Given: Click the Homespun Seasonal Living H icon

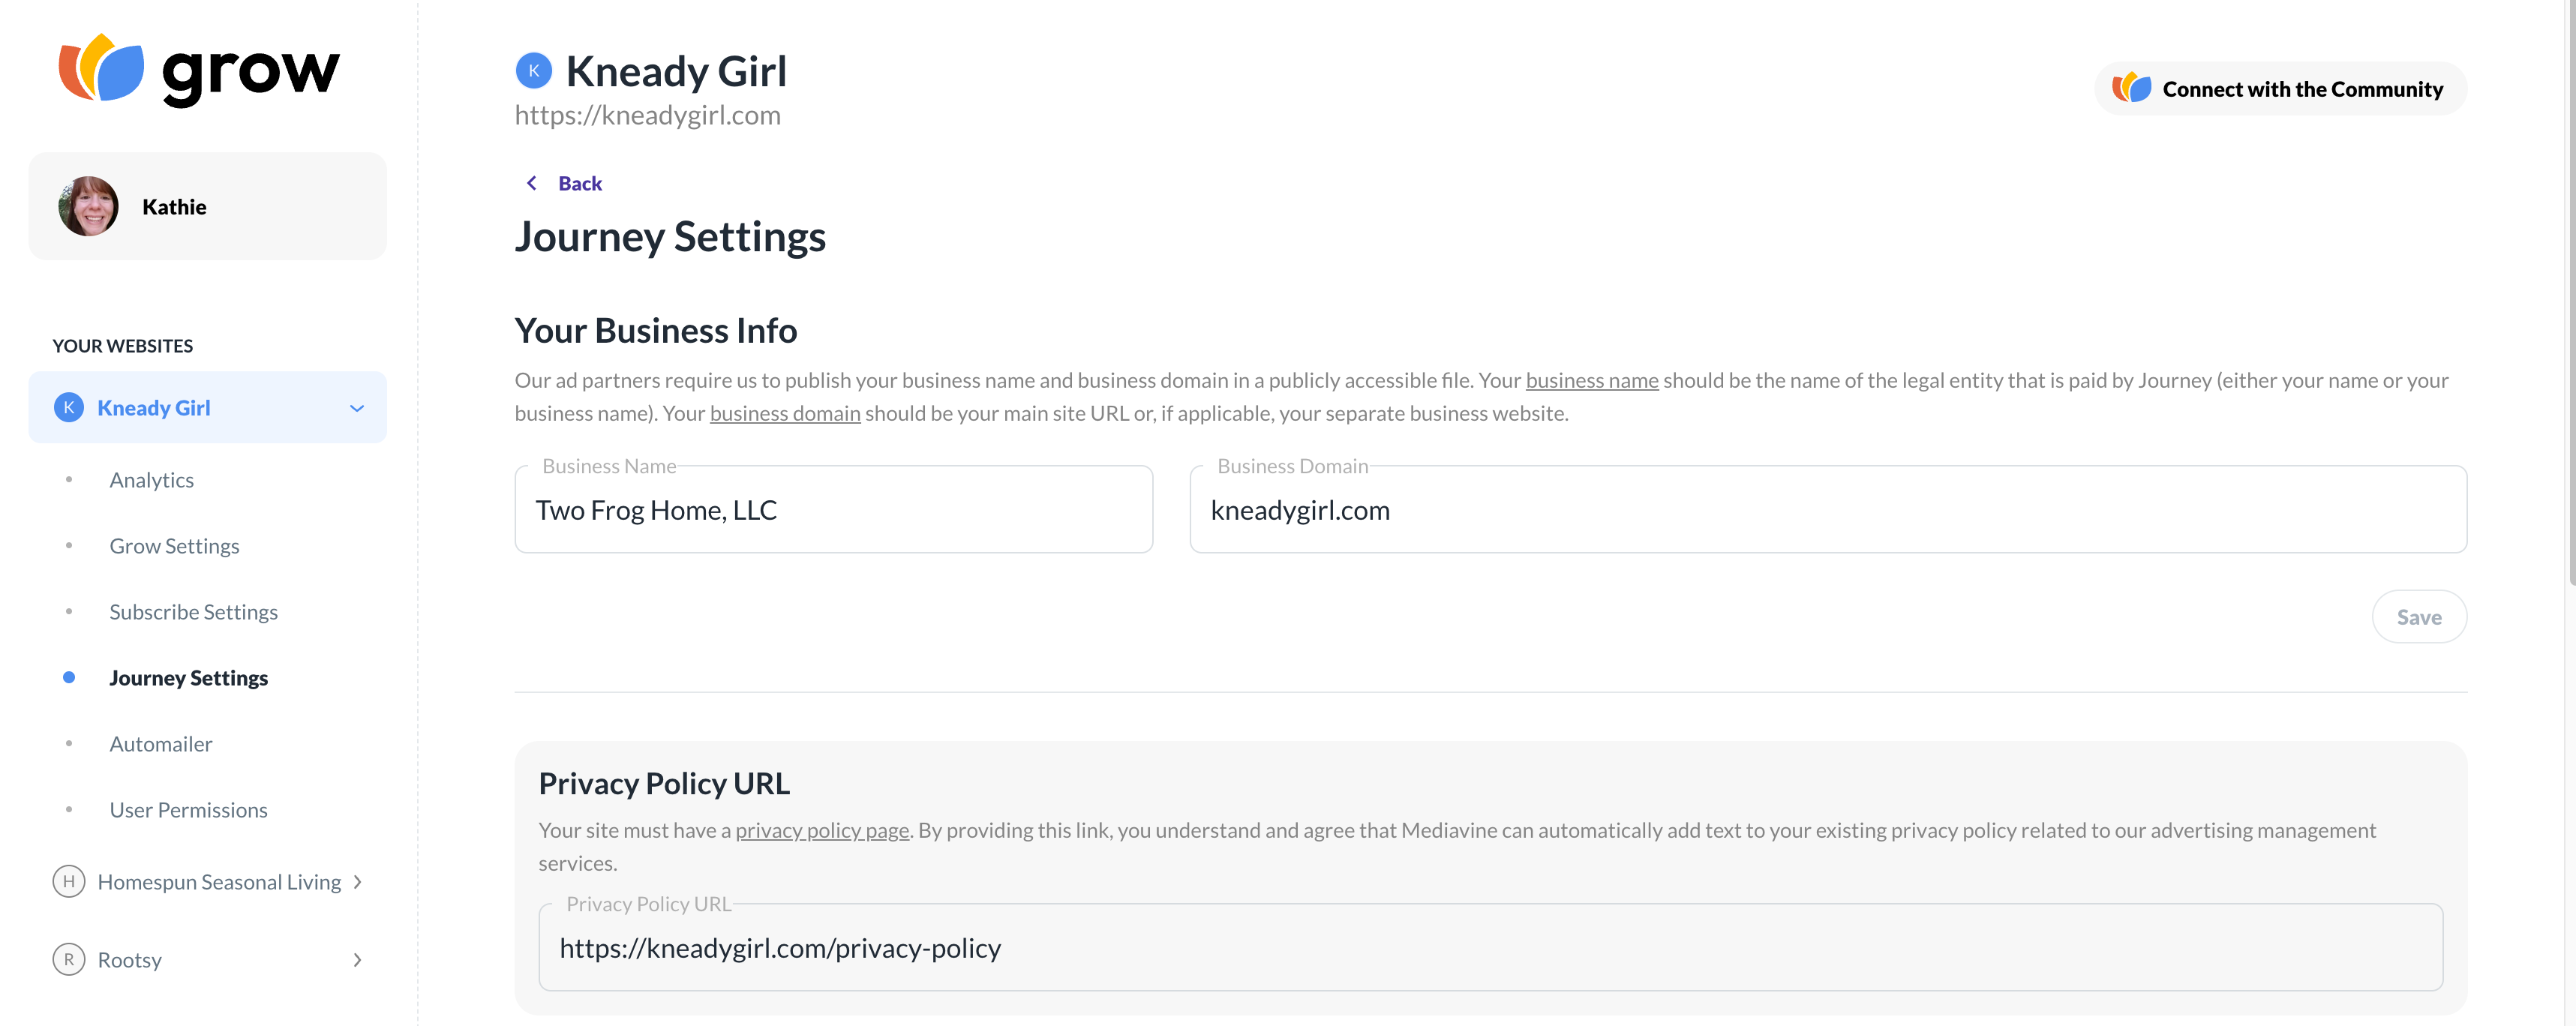Looking at the screenshot, I should coord(68,882).
